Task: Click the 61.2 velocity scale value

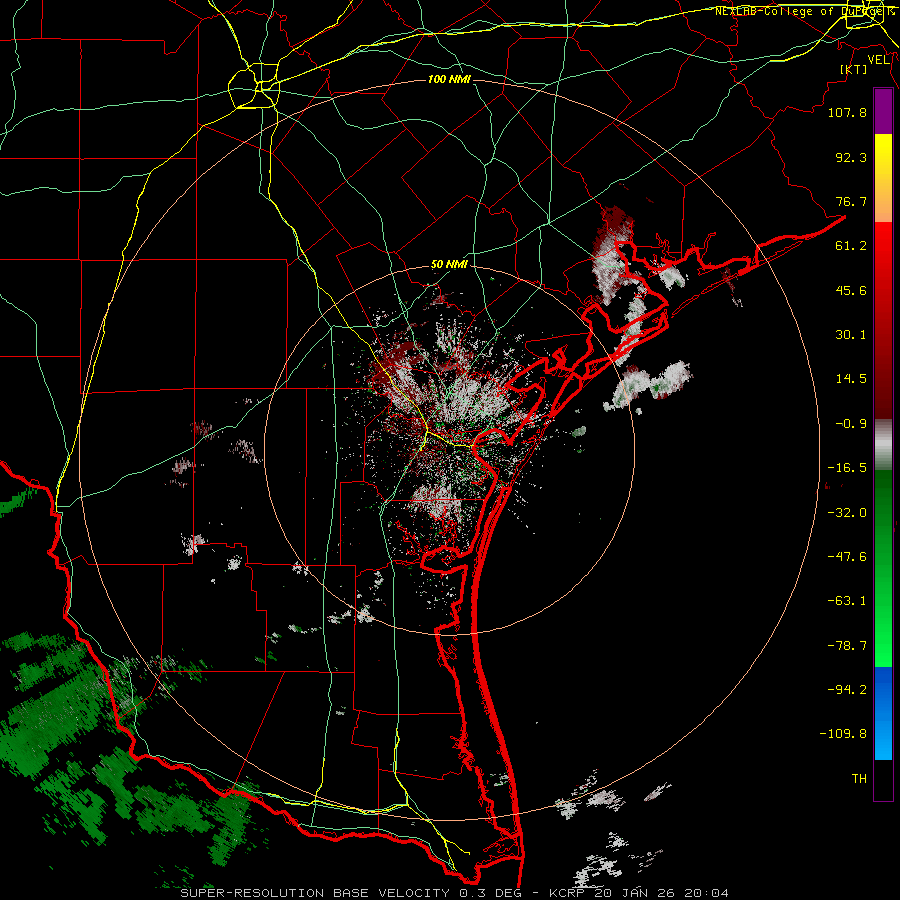Action: (851, 246)
